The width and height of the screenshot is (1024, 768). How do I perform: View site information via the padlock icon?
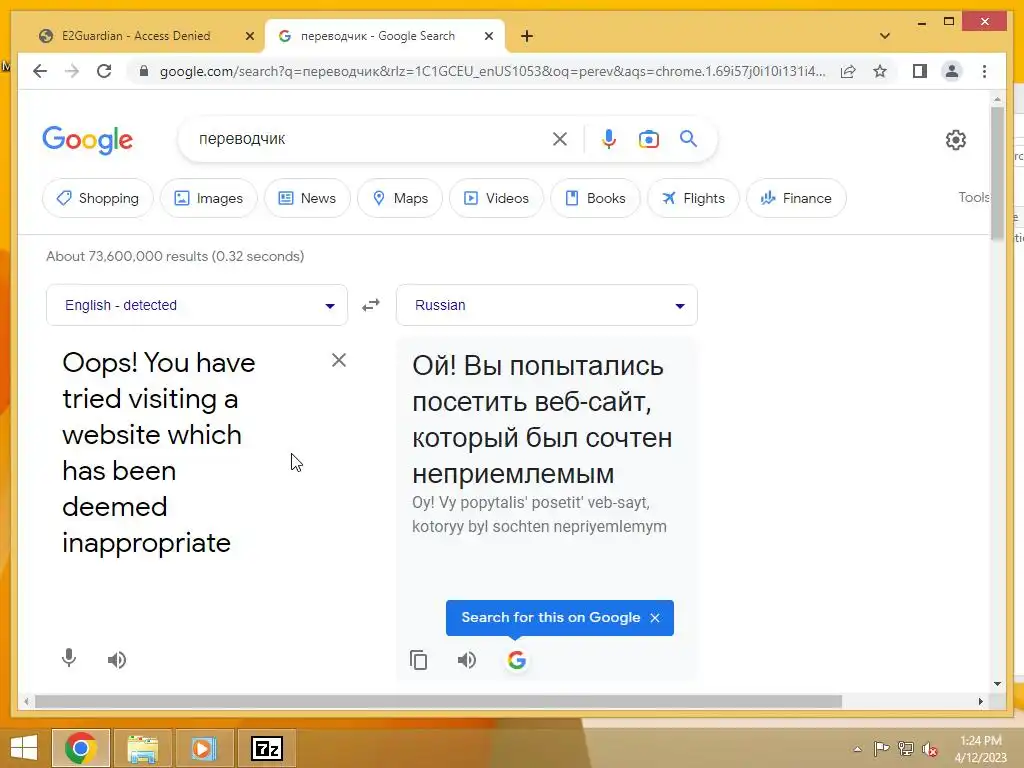pyautogui.click(x=144, y=71)
